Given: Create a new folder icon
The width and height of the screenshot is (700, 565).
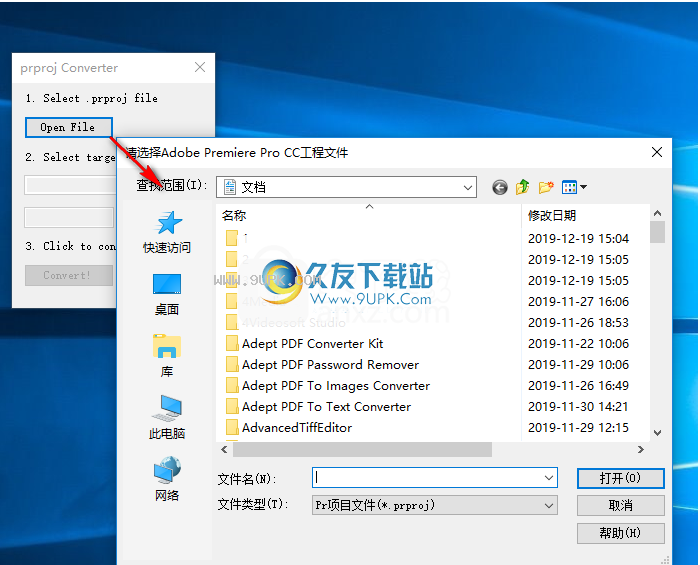Looking at the screenshot, I should (546, 187).
